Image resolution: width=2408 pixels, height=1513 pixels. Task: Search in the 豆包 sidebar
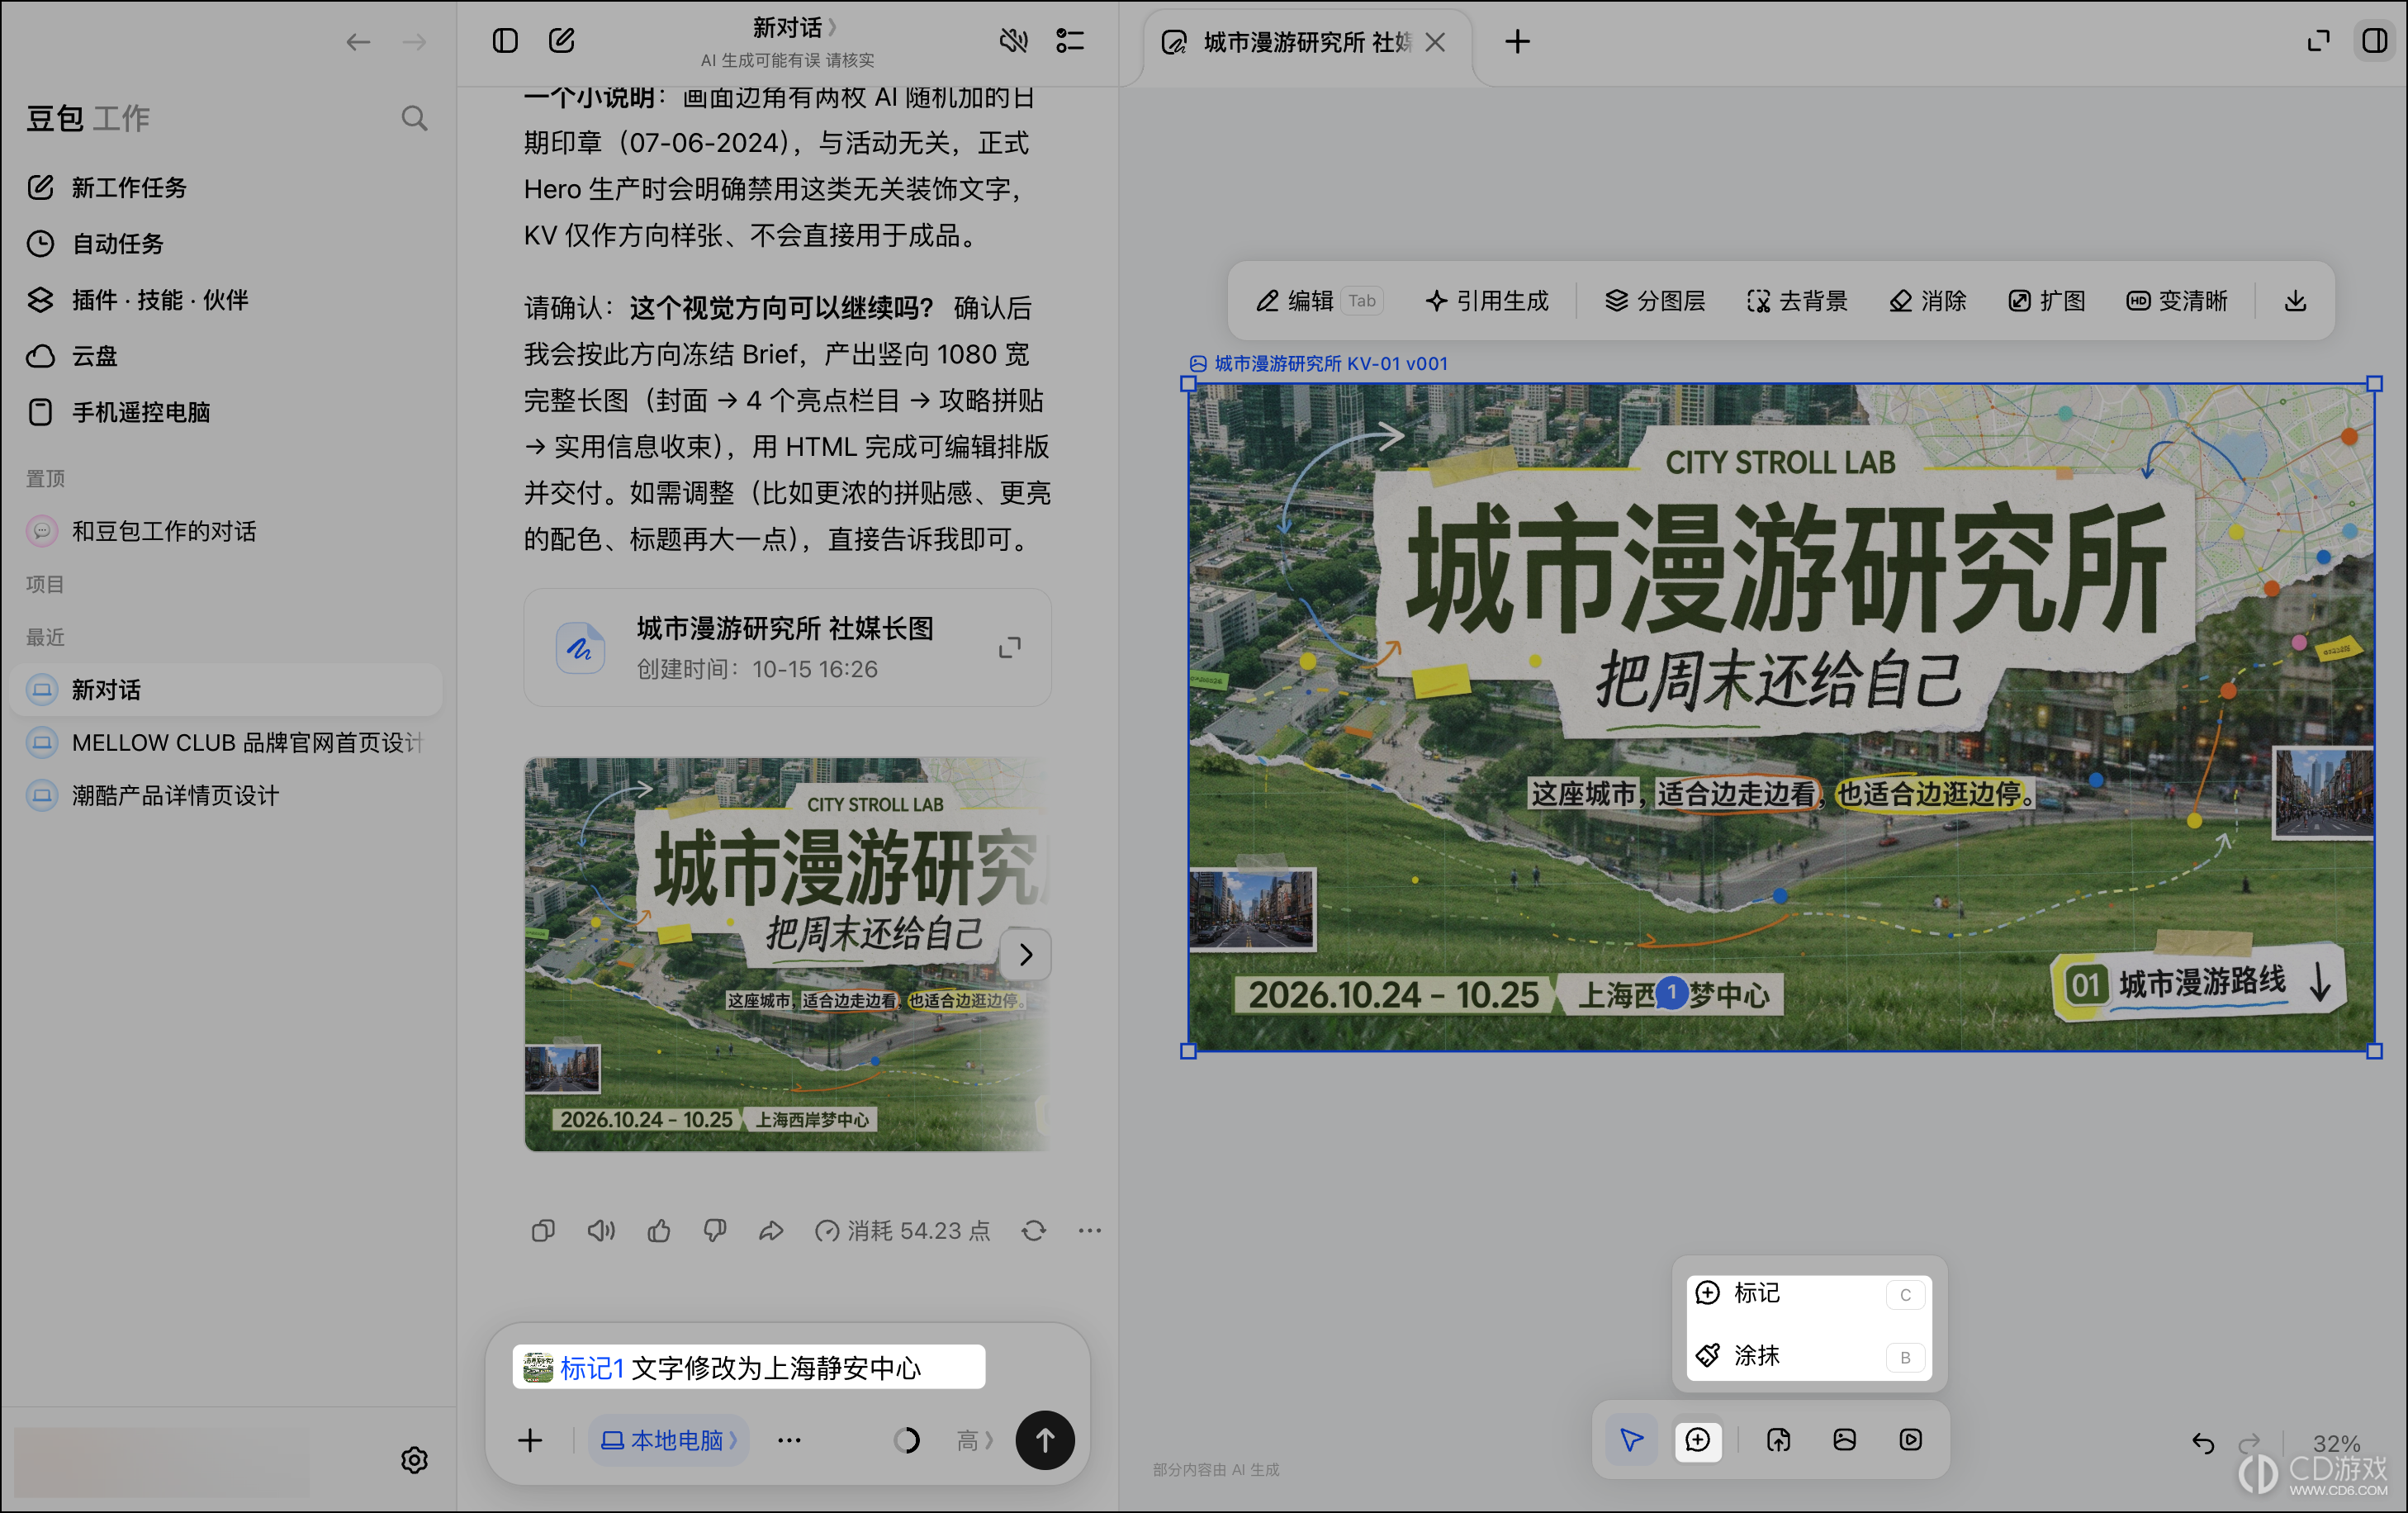click(x=414, y=119)
